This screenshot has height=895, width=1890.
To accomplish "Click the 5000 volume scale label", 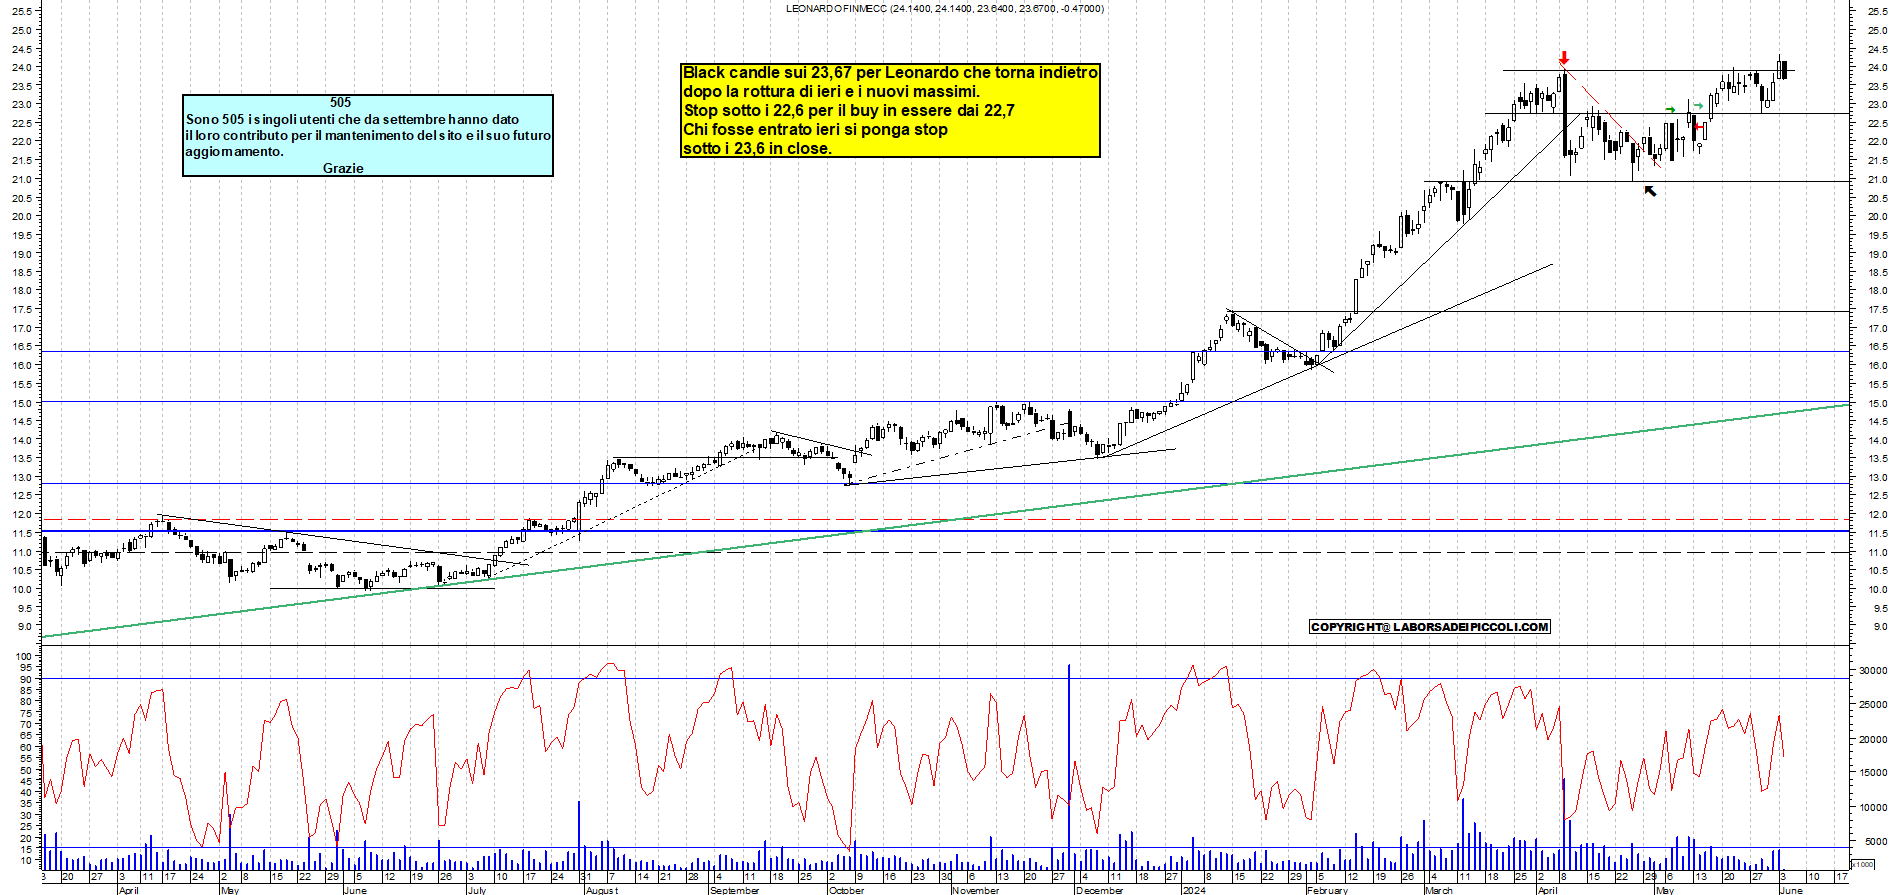I will [1876, 841].
